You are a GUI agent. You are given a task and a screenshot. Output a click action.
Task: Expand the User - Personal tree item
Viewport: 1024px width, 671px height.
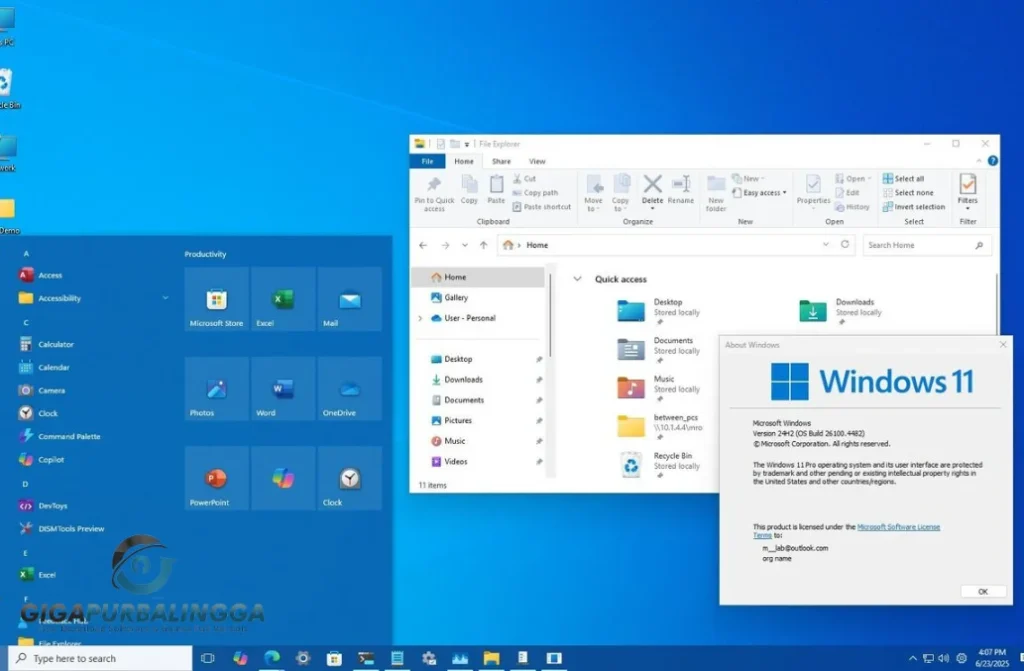[x=419, y=318]
